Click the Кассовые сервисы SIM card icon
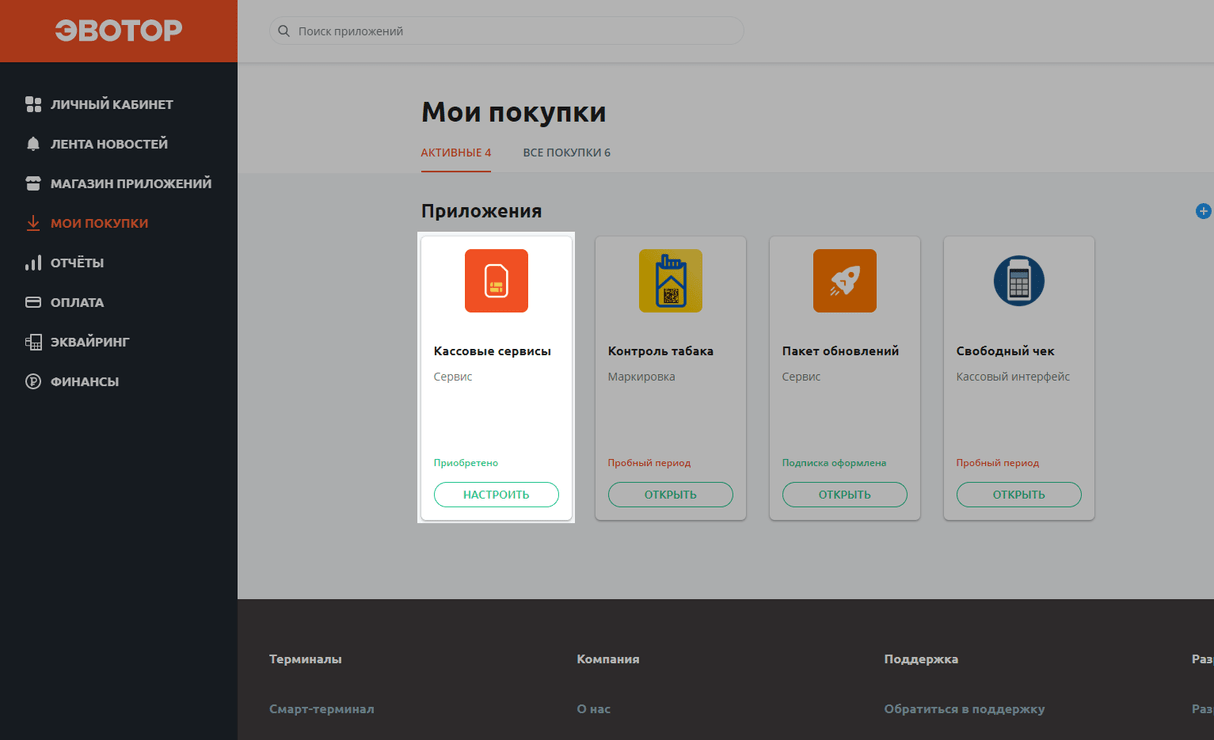The image size is (1214, 740). (x=496, y=281)
